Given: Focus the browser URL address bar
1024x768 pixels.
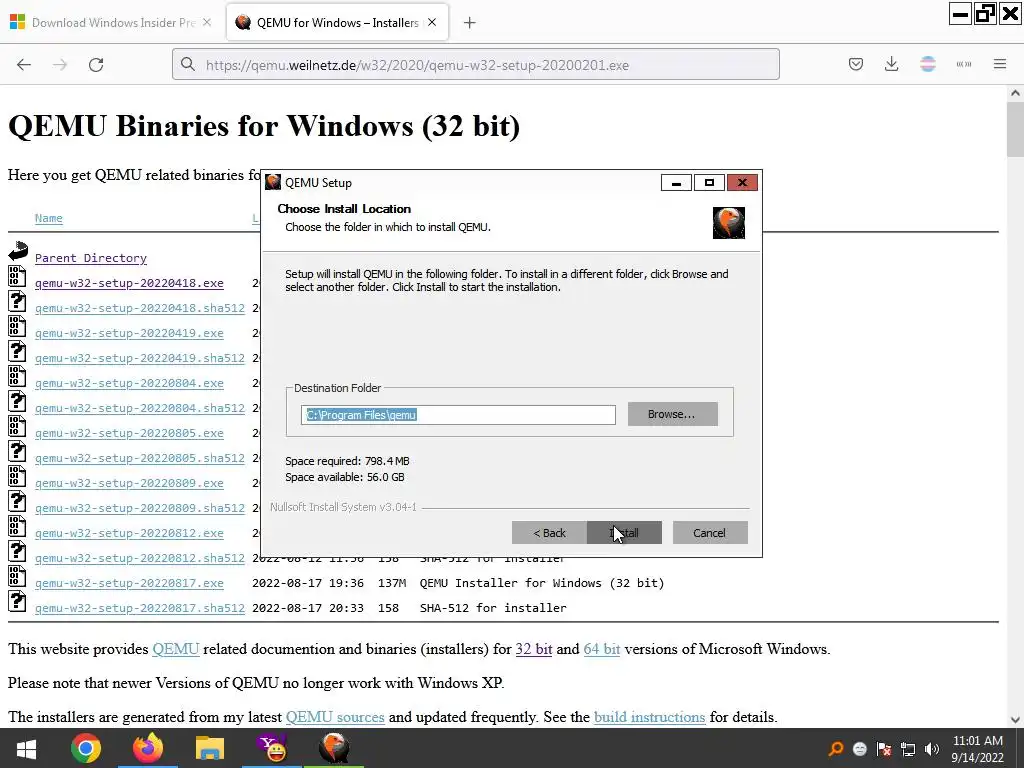Looking at the screenshot, I should click(x=475, y=65).
